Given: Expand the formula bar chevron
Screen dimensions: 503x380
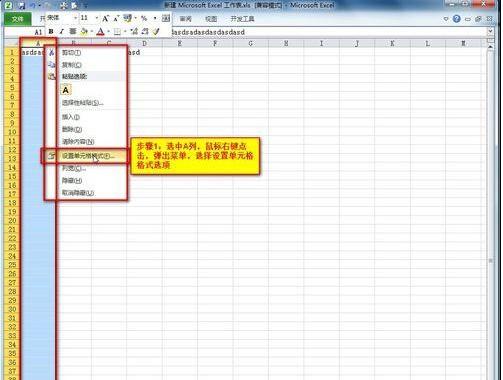Looking at the screenshot, I should [x=490, y=31].
